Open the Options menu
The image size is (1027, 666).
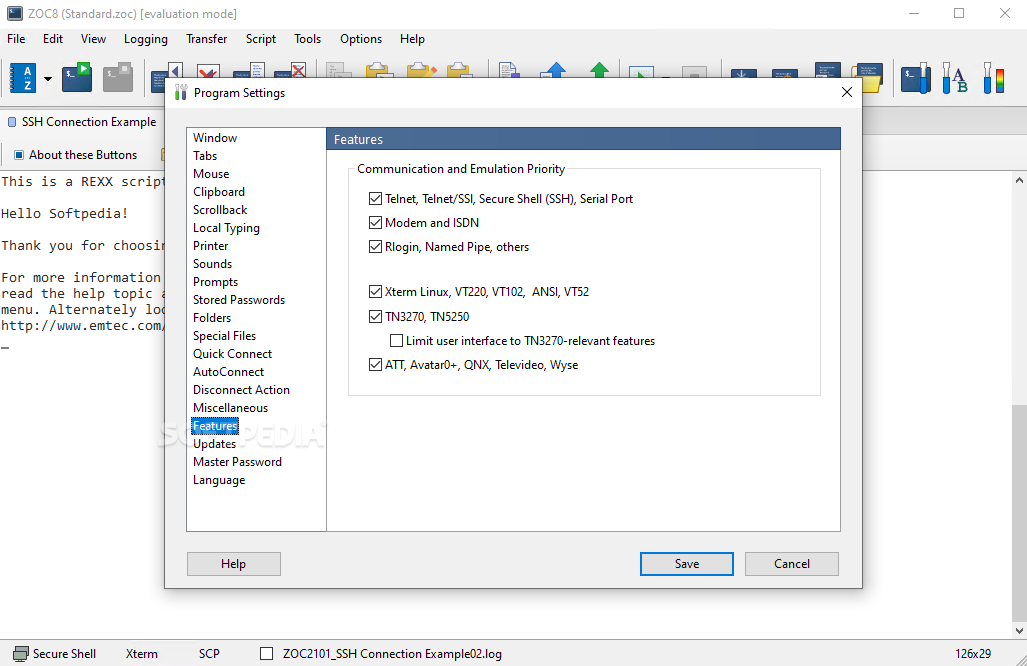(361, 39)
